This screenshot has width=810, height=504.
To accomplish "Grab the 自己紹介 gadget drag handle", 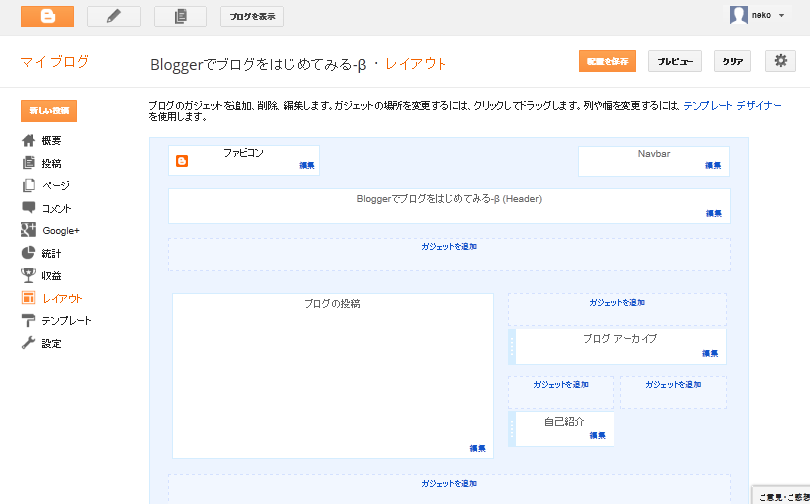I will tap(512, 429).
